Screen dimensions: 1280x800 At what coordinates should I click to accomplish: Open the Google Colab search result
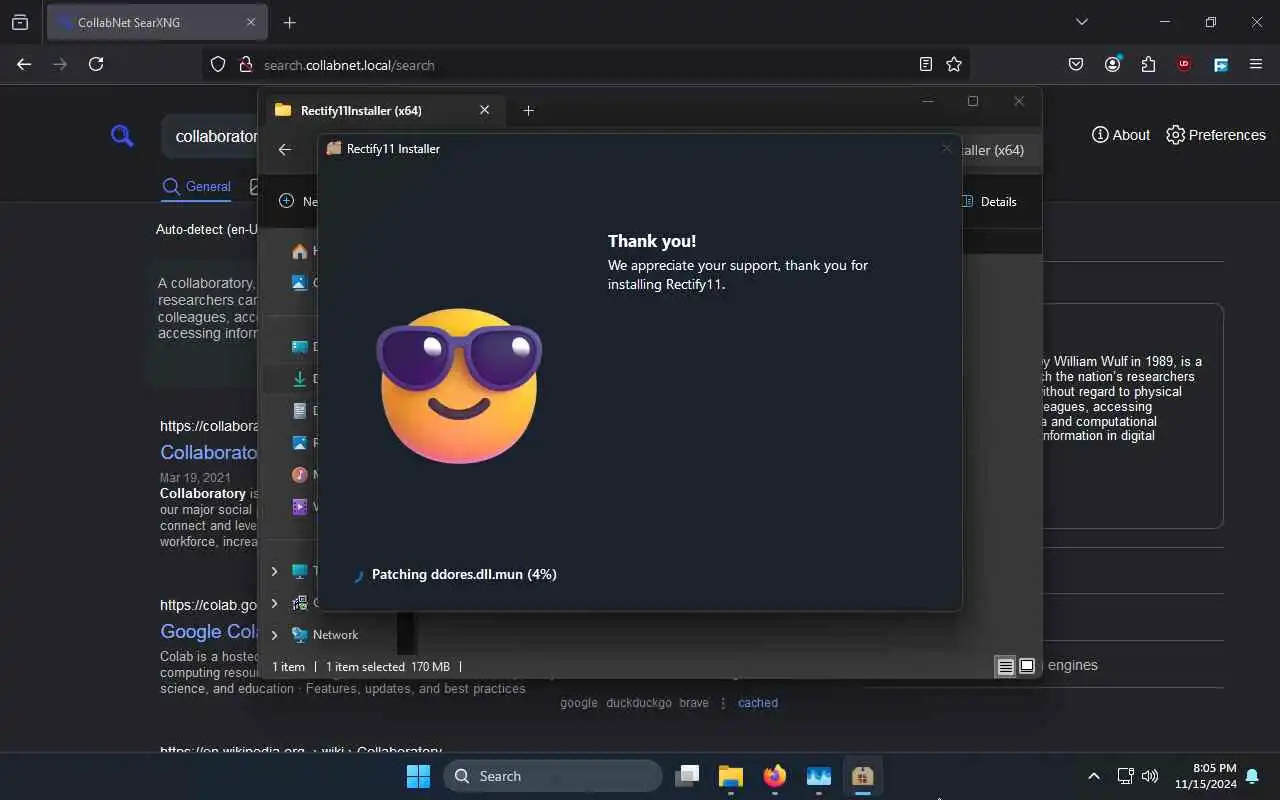point(210,631)
